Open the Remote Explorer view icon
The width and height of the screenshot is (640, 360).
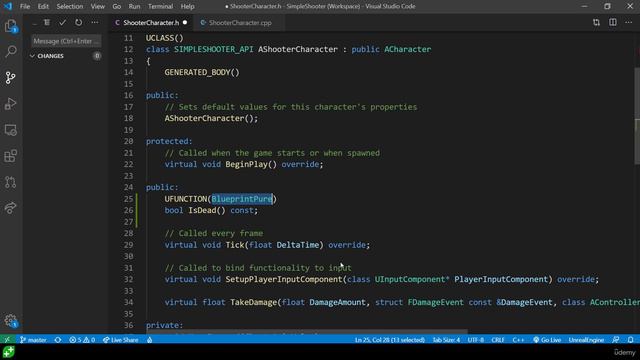click(x=11, y=130)
